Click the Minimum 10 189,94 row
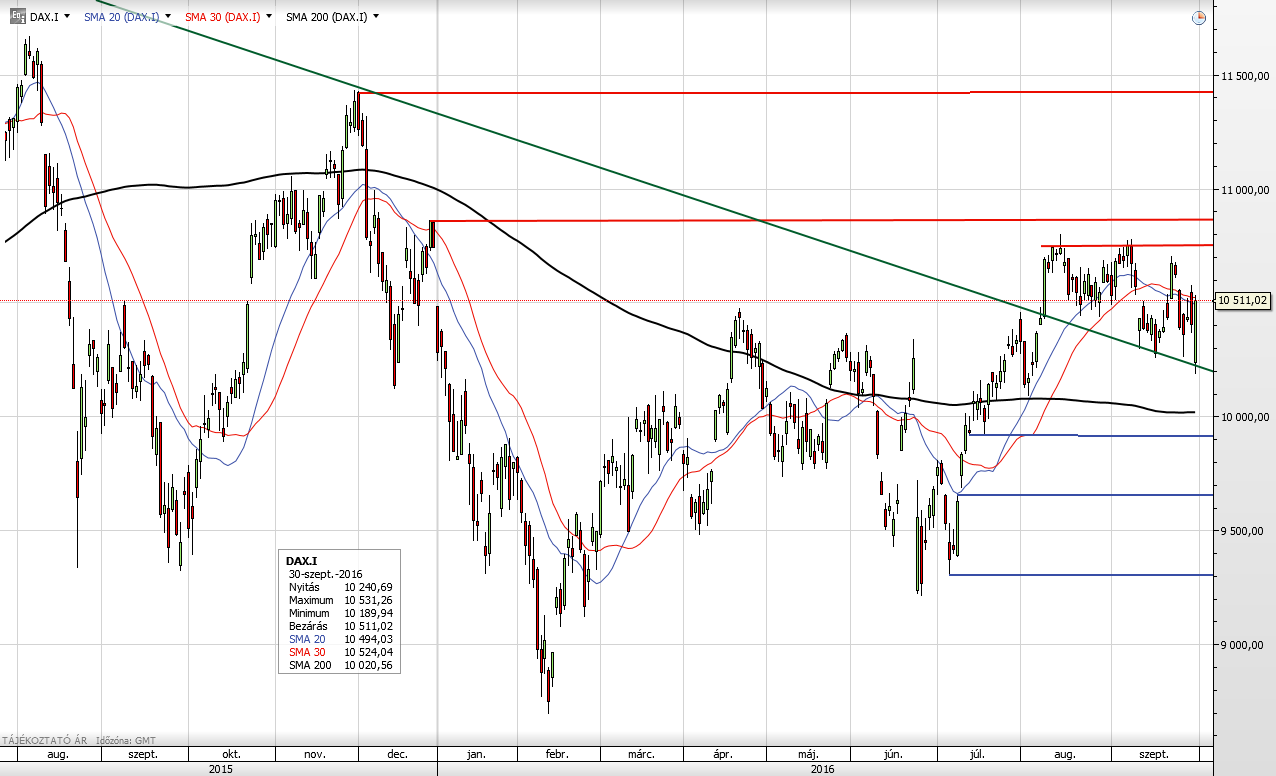Screen dimensions: 1276x776 340,613
